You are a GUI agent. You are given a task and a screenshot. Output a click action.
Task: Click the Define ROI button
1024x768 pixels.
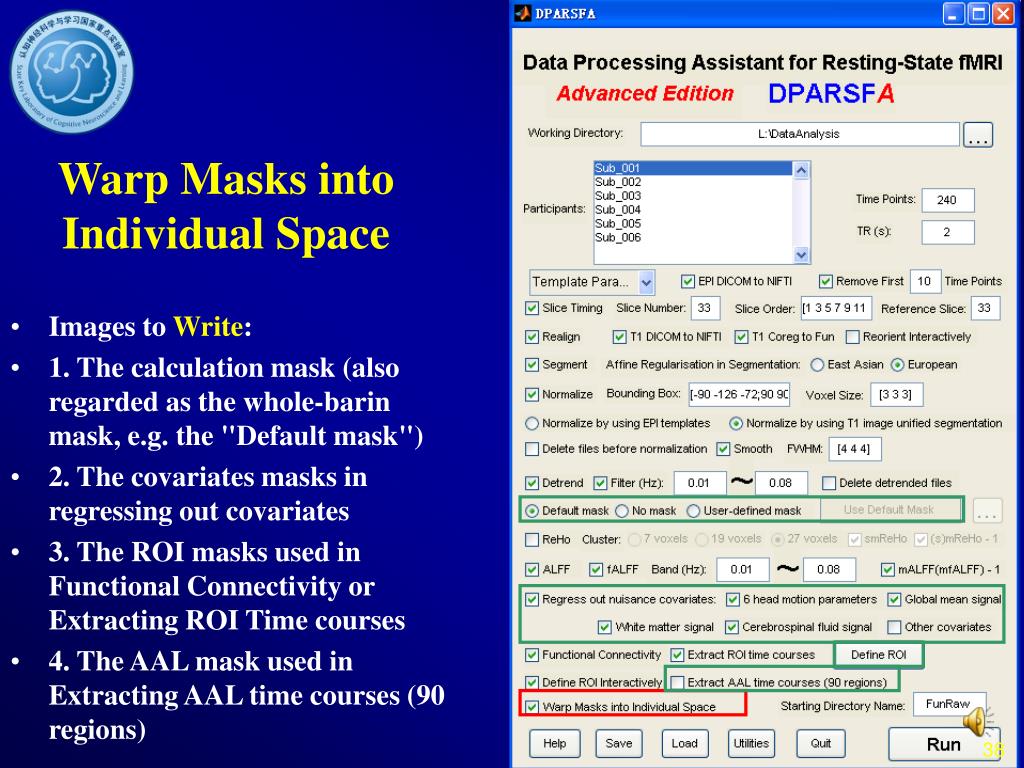point(879,655)
